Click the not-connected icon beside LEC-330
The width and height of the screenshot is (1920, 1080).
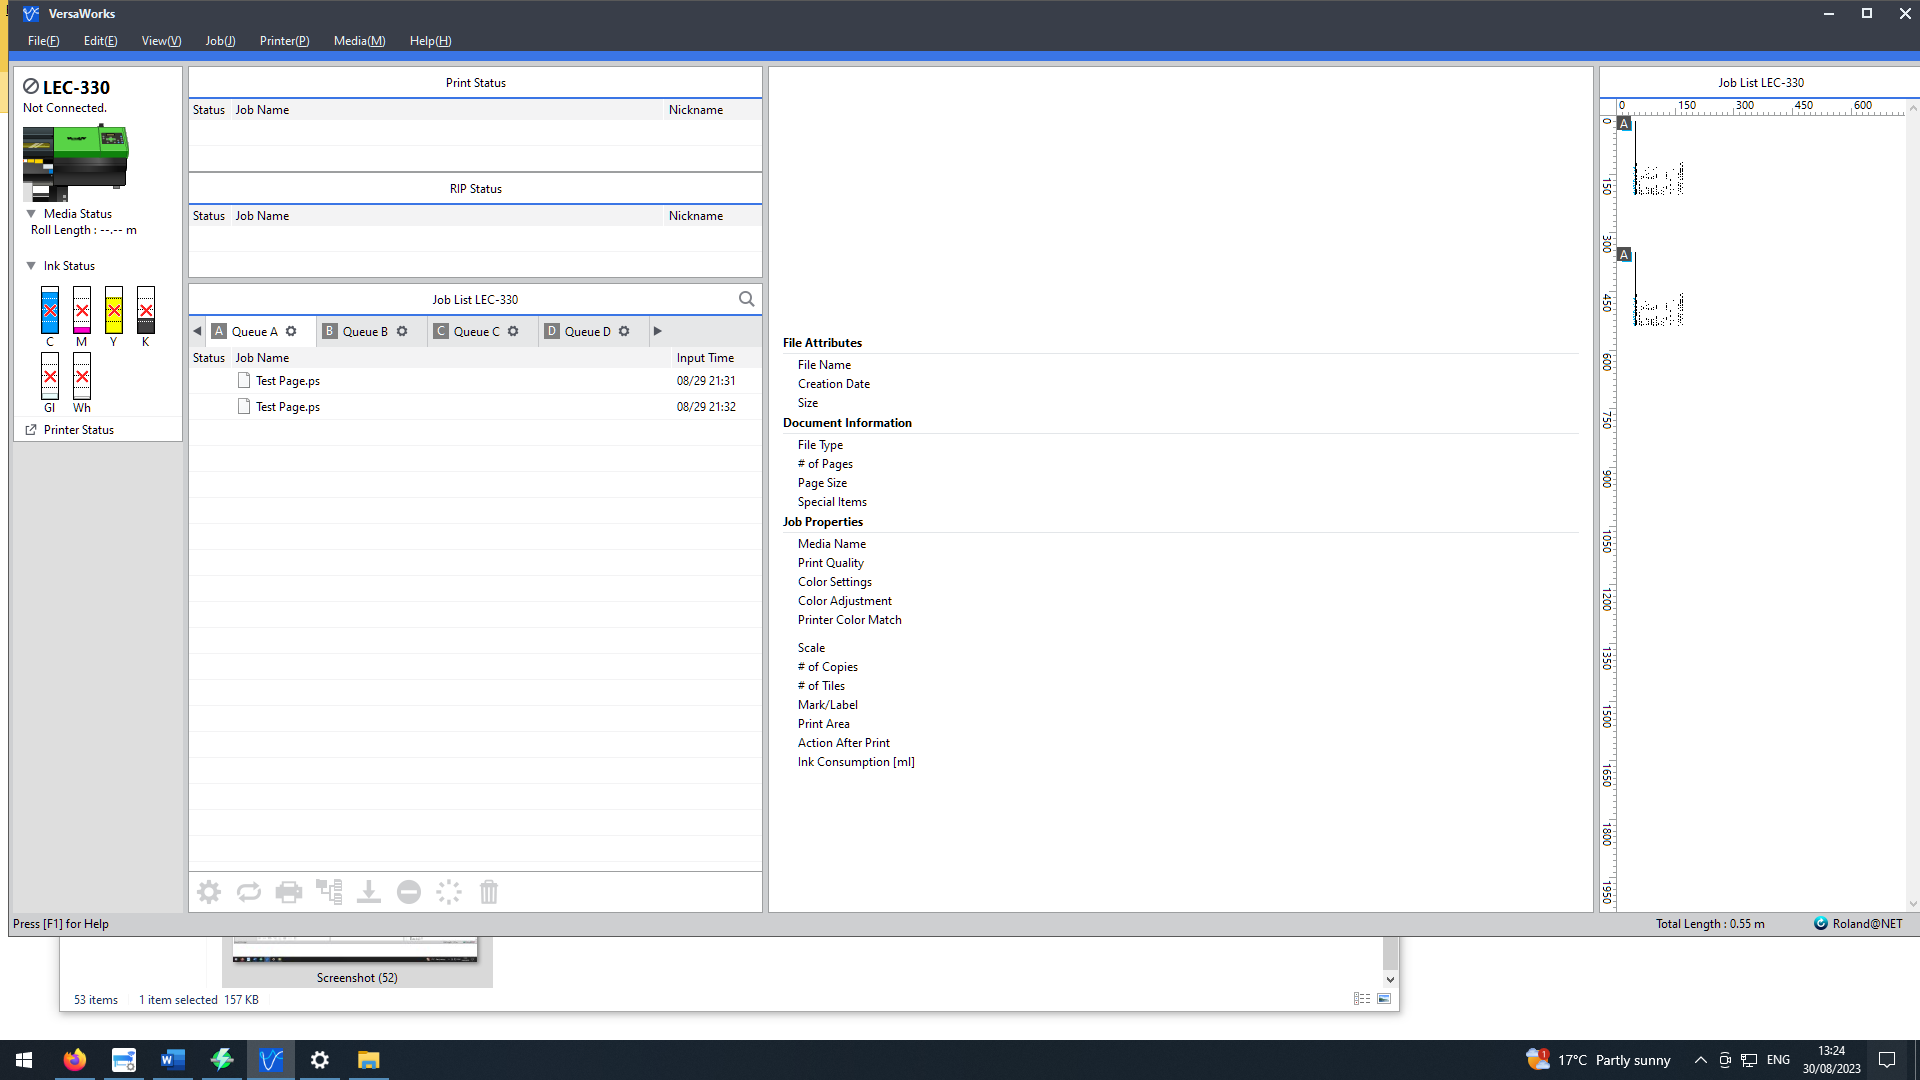[31, 87]
